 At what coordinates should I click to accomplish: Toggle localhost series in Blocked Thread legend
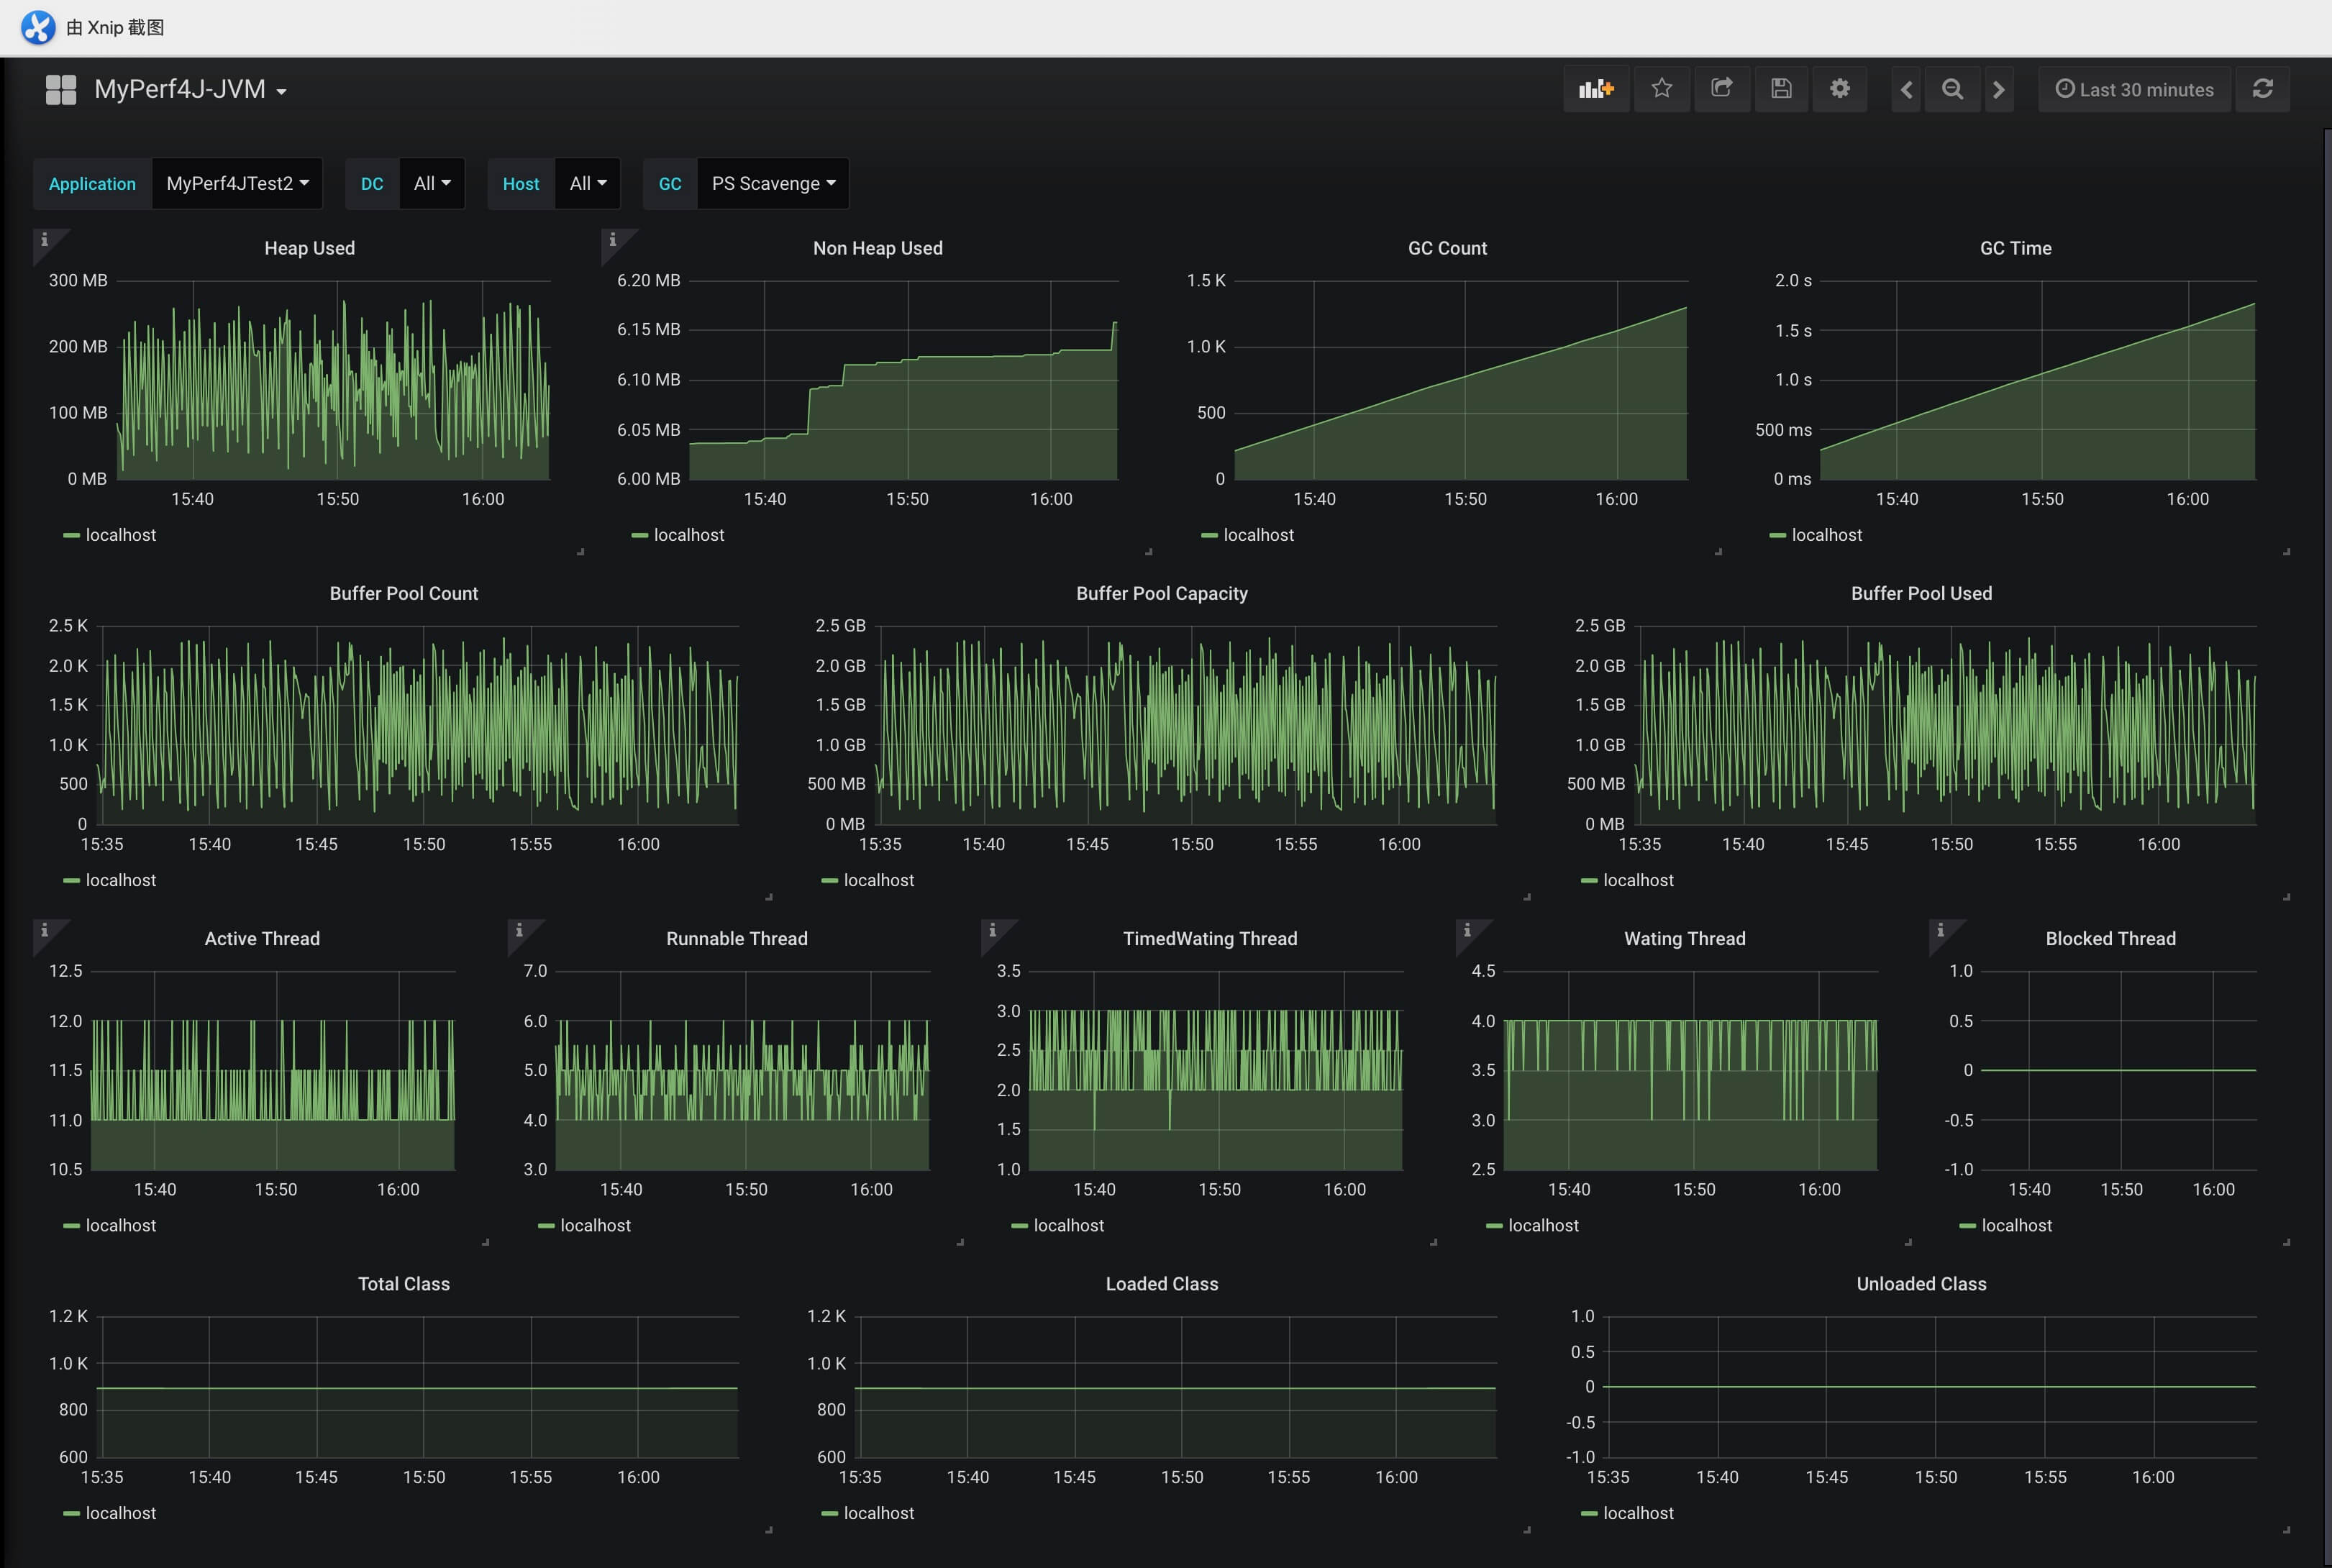tap(2016, 1225)
